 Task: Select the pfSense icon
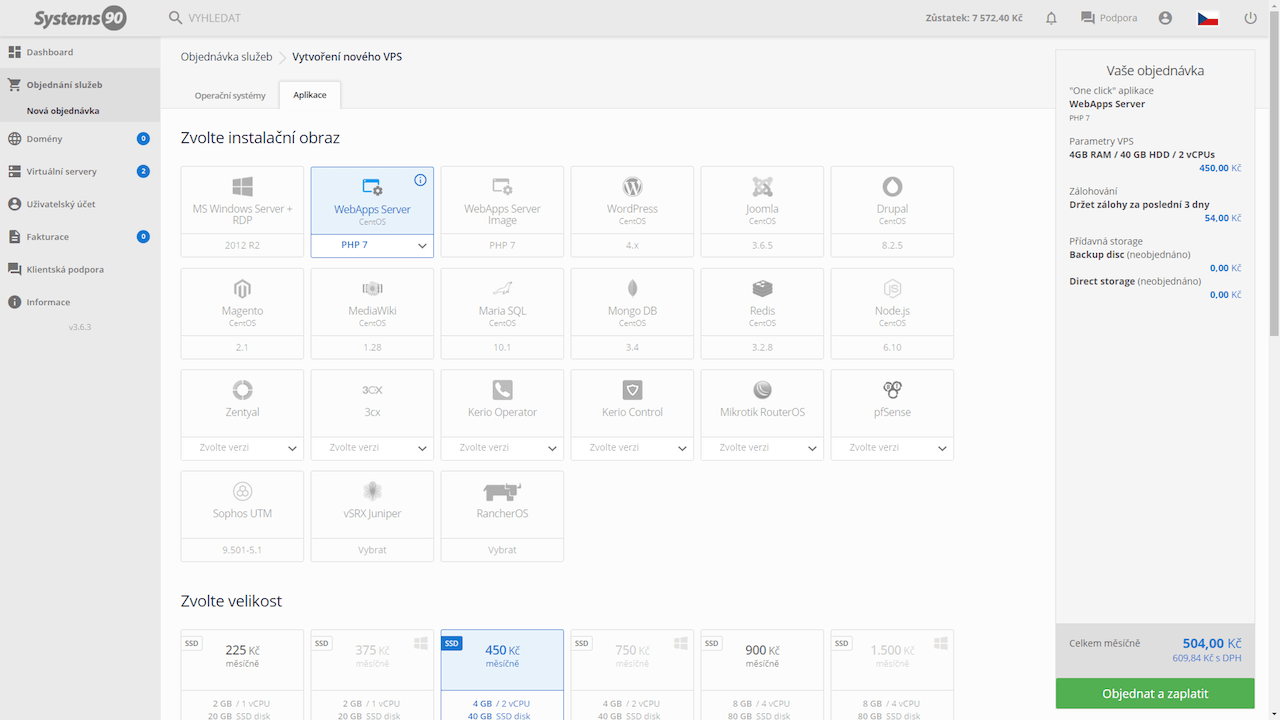coord(892,390)
